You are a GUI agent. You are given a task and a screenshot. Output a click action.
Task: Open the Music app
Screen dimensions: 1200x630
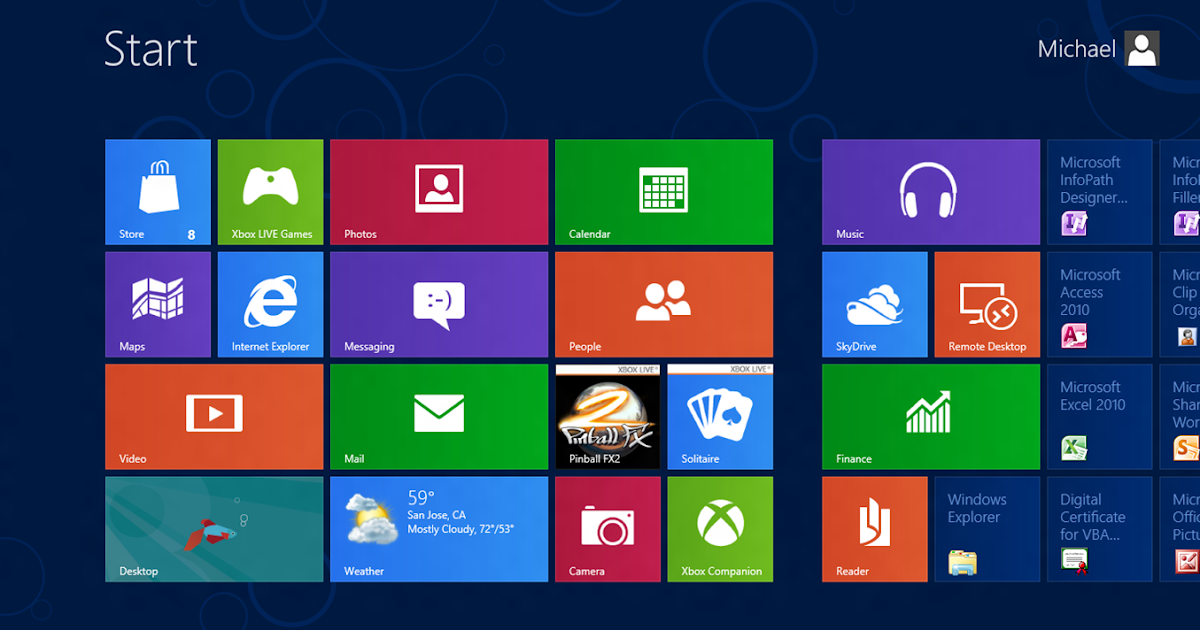point(930,191)
